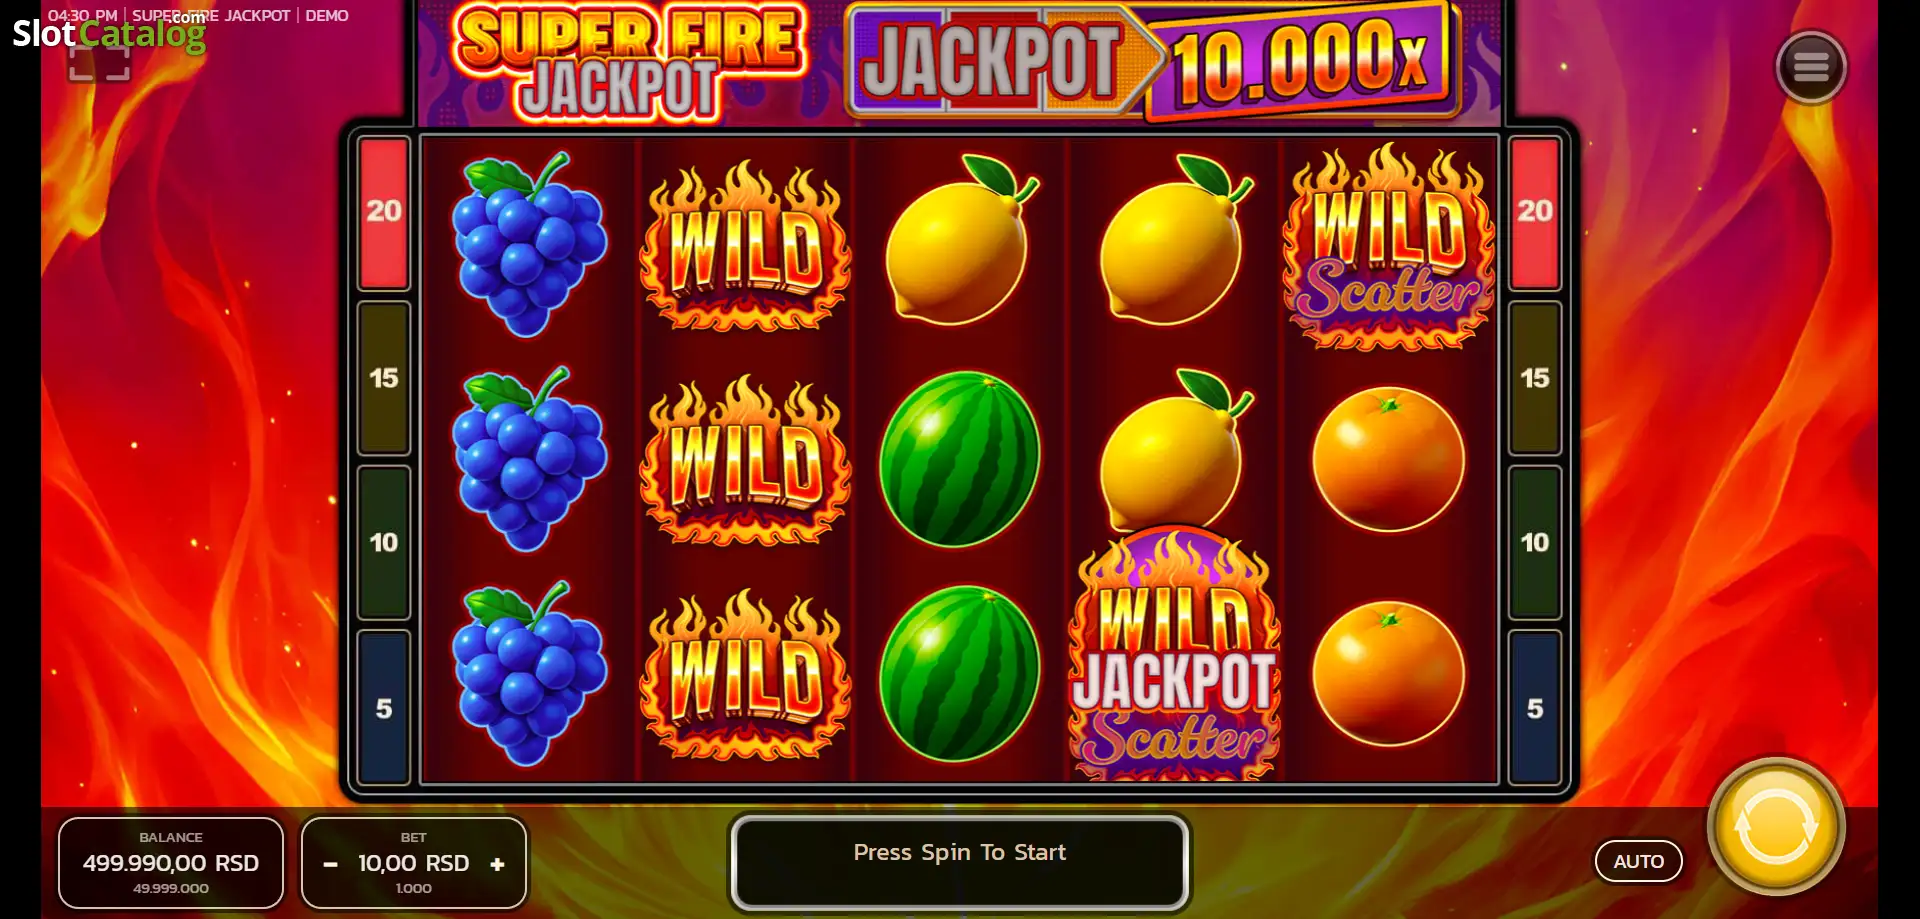This screenshot has width=1920, height=919.
Task: Click the golden spin button
Action: click(1776, 827)
